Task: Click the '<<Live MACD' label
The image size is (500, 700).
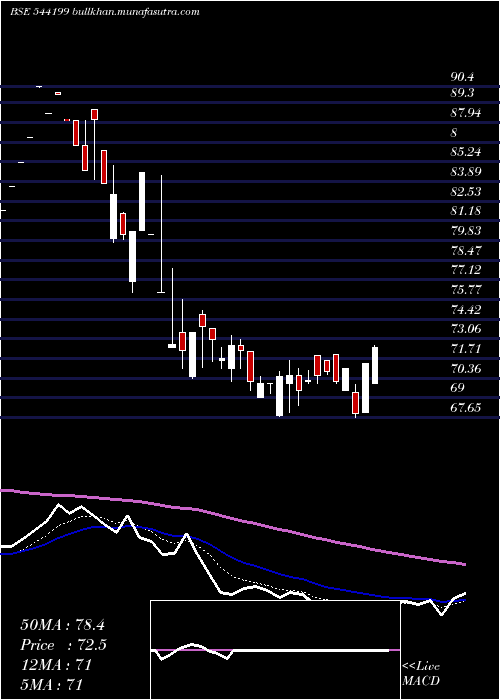Action: pos(421,674)
